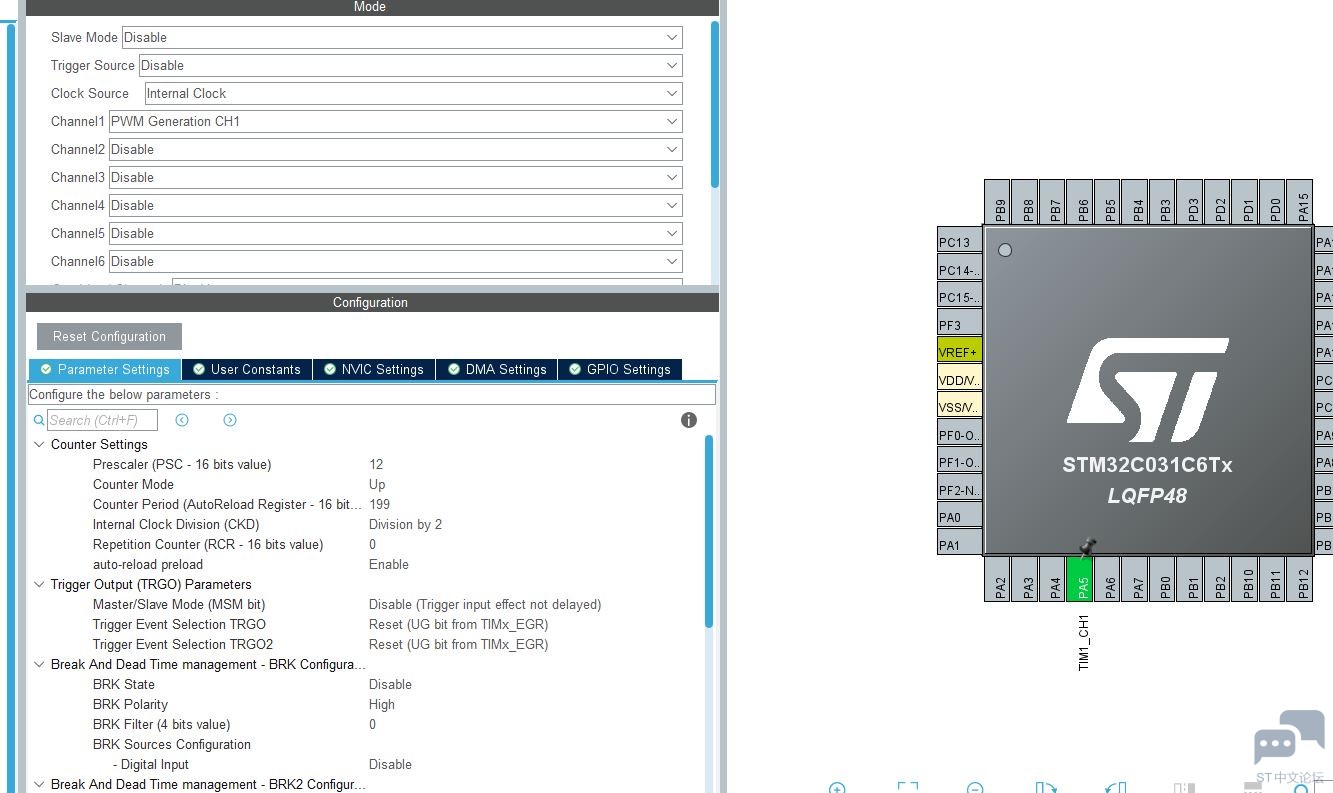Viewport: 1333px width, 793px height.
Task: Select the Counter Period value 199
Action: tap(380, 504)
